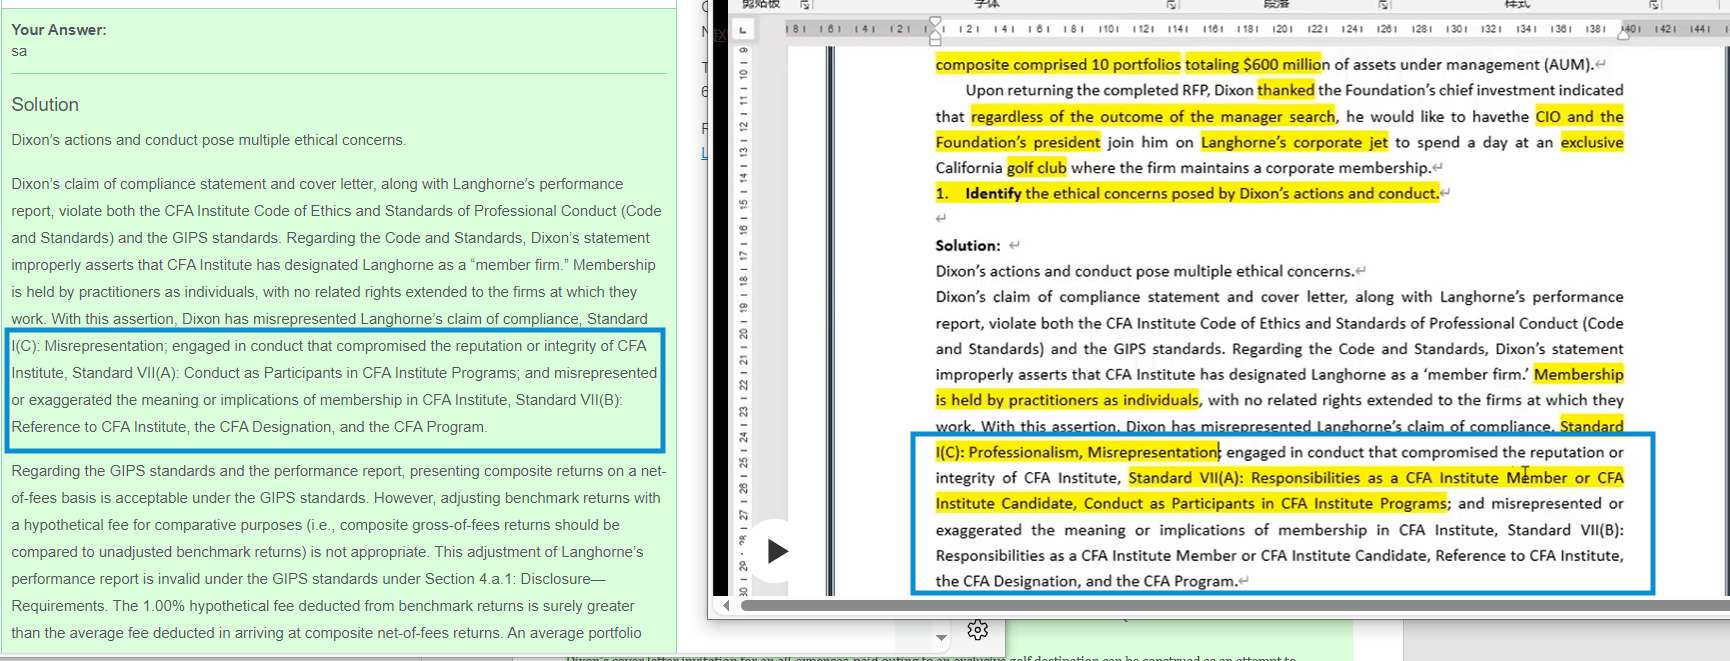Open the Clipboard group dialog launcher
The height and width of the screenshot is (661, 1730).
click(x=806, y=5)
